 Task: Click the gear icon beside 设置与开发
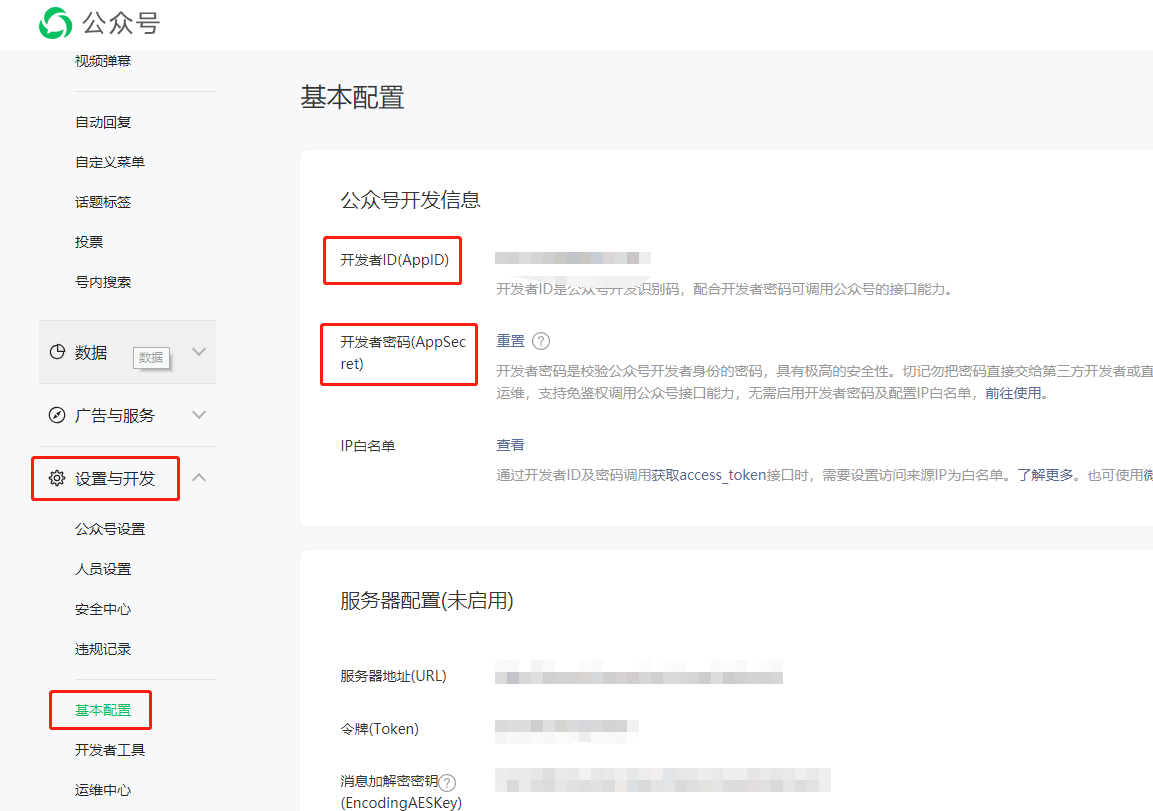pos(57,478)
